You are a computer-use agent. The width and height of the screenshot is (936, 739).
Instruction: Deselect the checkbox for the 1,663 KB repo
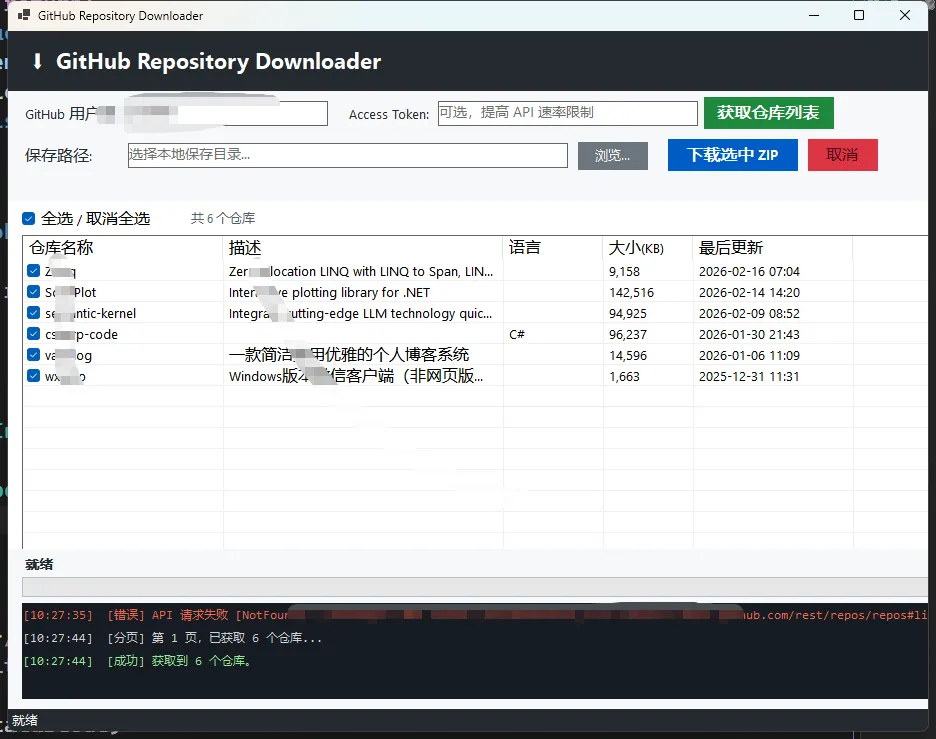(34, 376)
